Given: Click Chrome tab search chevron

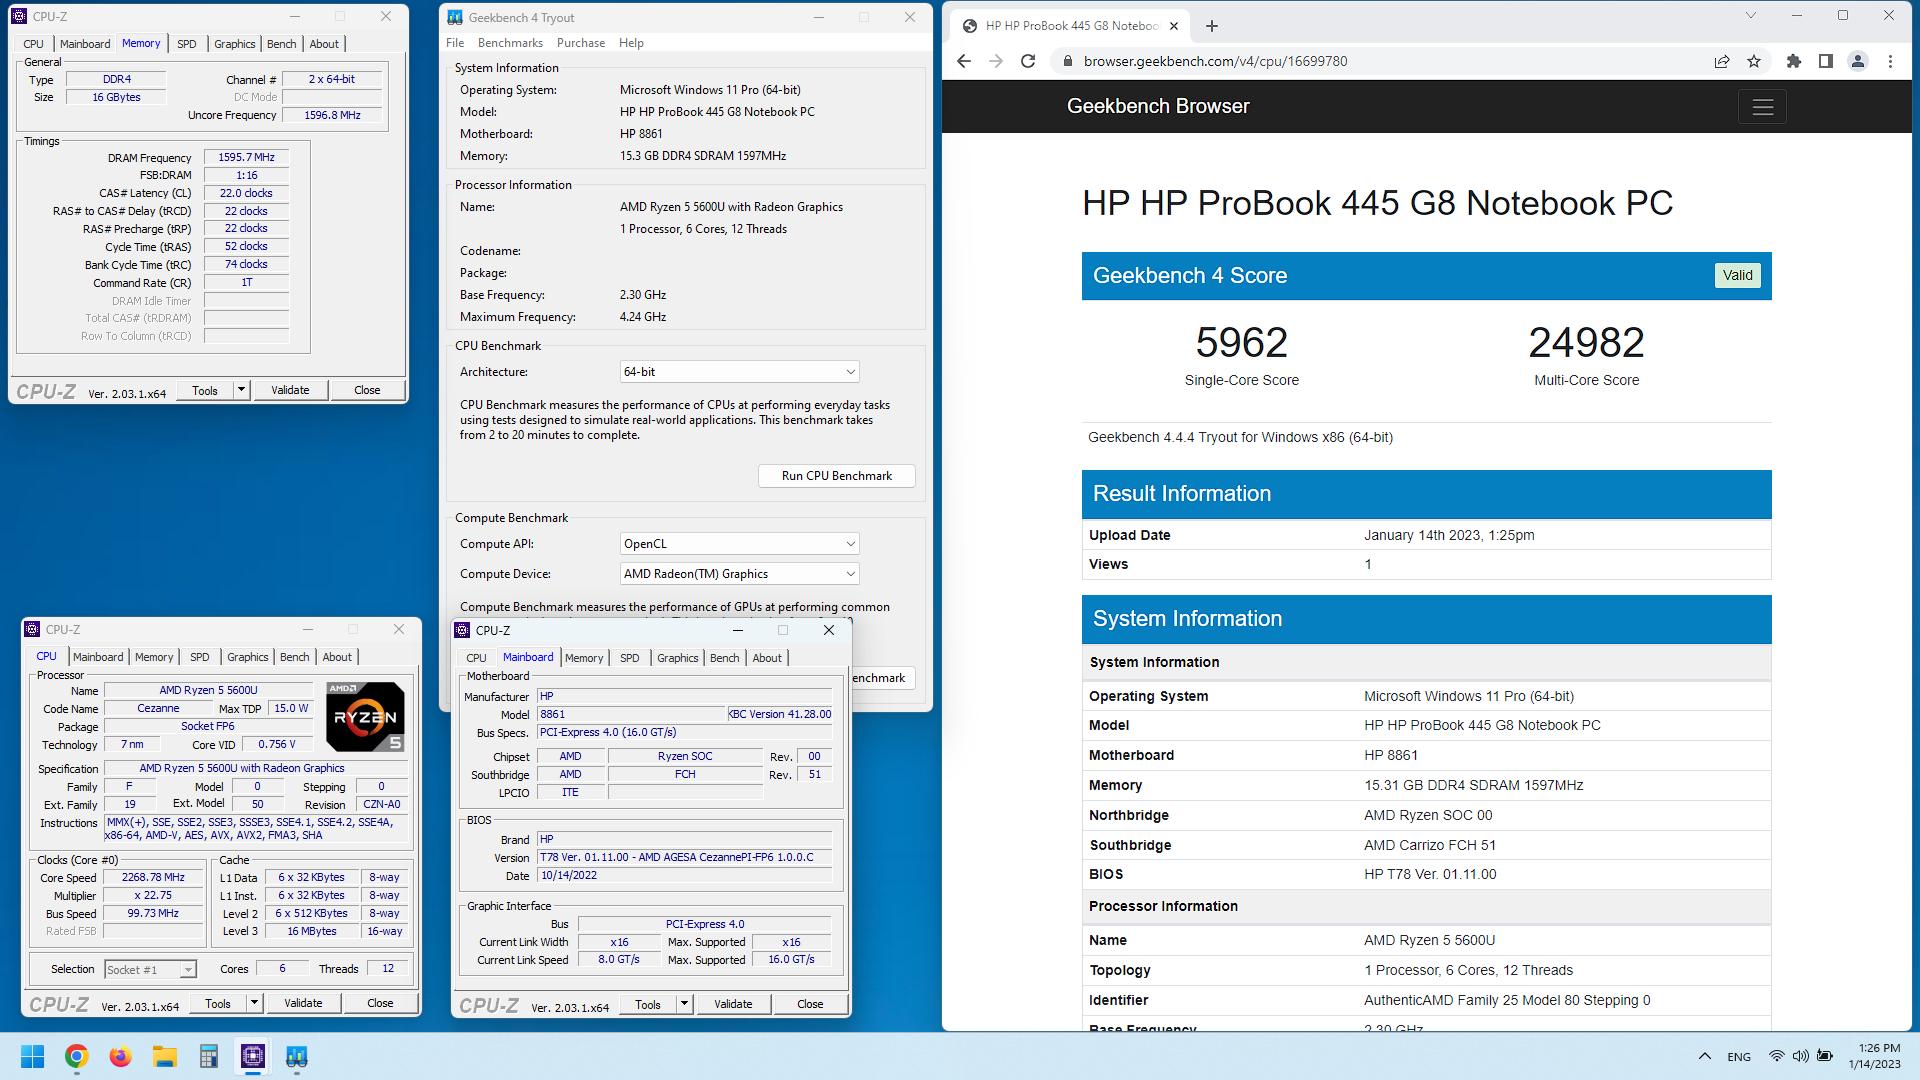Looking at the screenshot, I should [x=1751, y=15].
